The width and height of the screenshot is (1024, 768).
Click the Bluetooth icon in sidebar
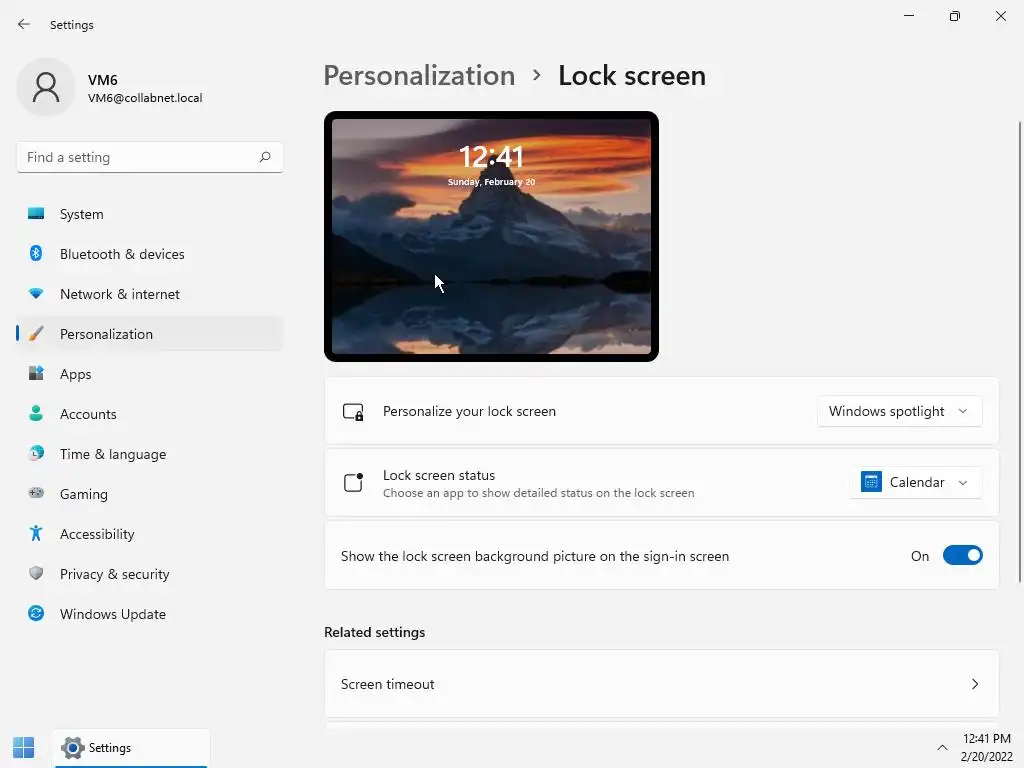point(36,253)
